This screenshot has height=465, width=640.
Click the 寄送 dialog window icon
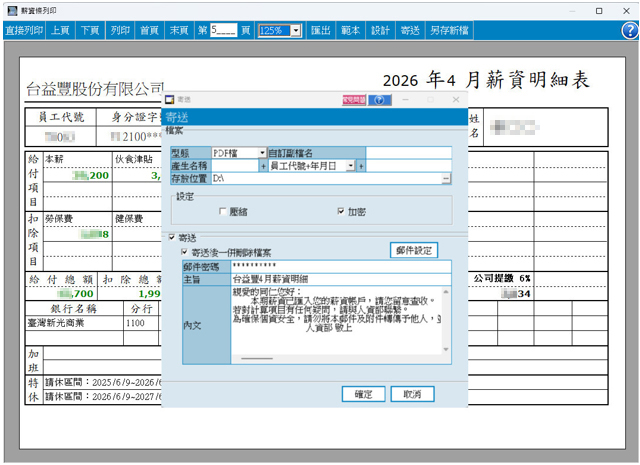[x=169, y=100]
